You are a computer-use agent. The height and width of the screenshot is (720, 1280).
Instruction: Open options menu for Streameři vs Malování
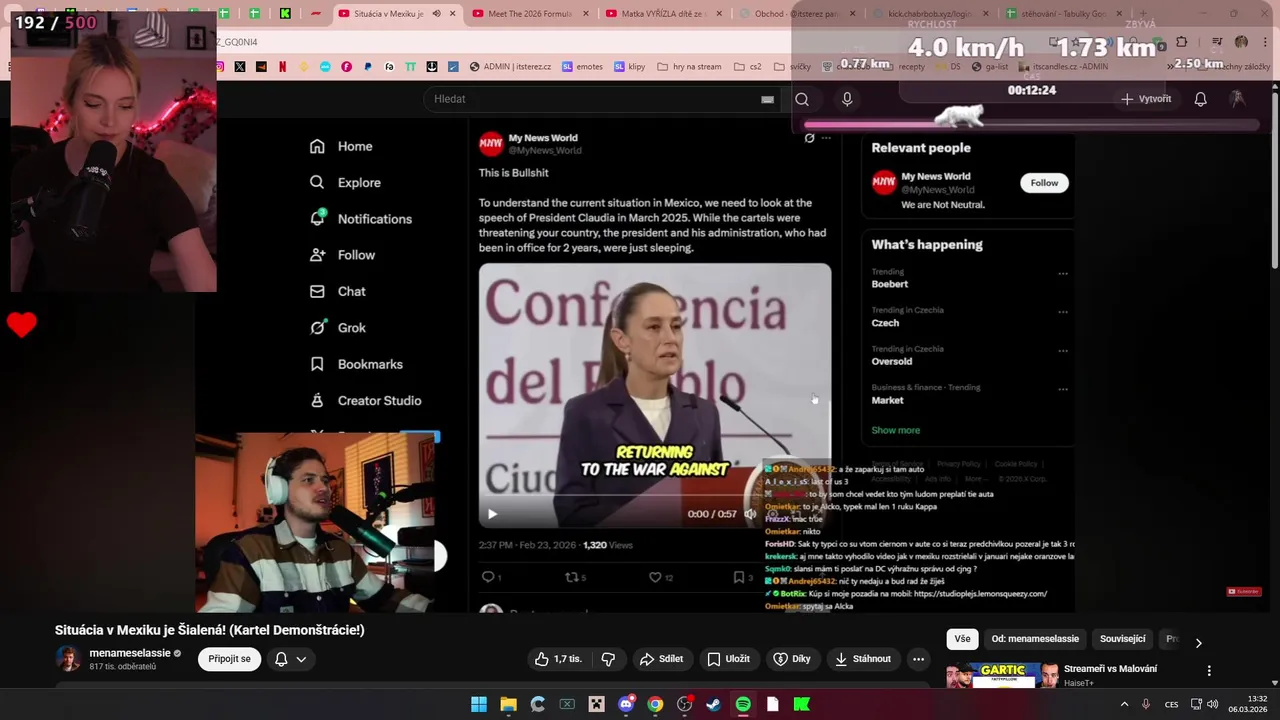[1209, 671]
